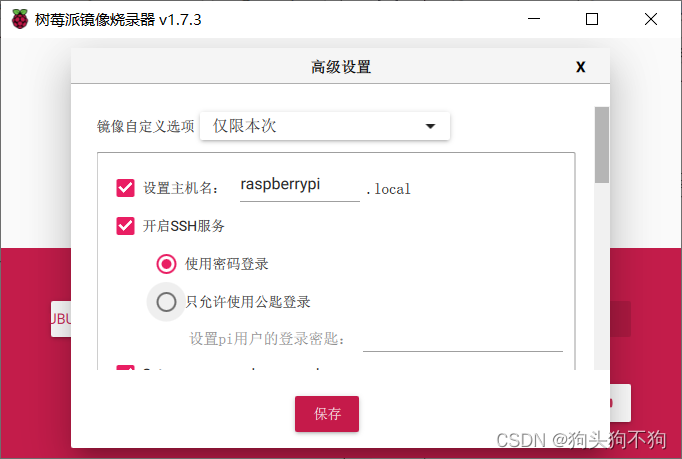Image resolution: width=682 pixels, height=459 pixels.
Task: Click the Raspberry Pi logo icon in title bar
Action: [x=20, y=19]
